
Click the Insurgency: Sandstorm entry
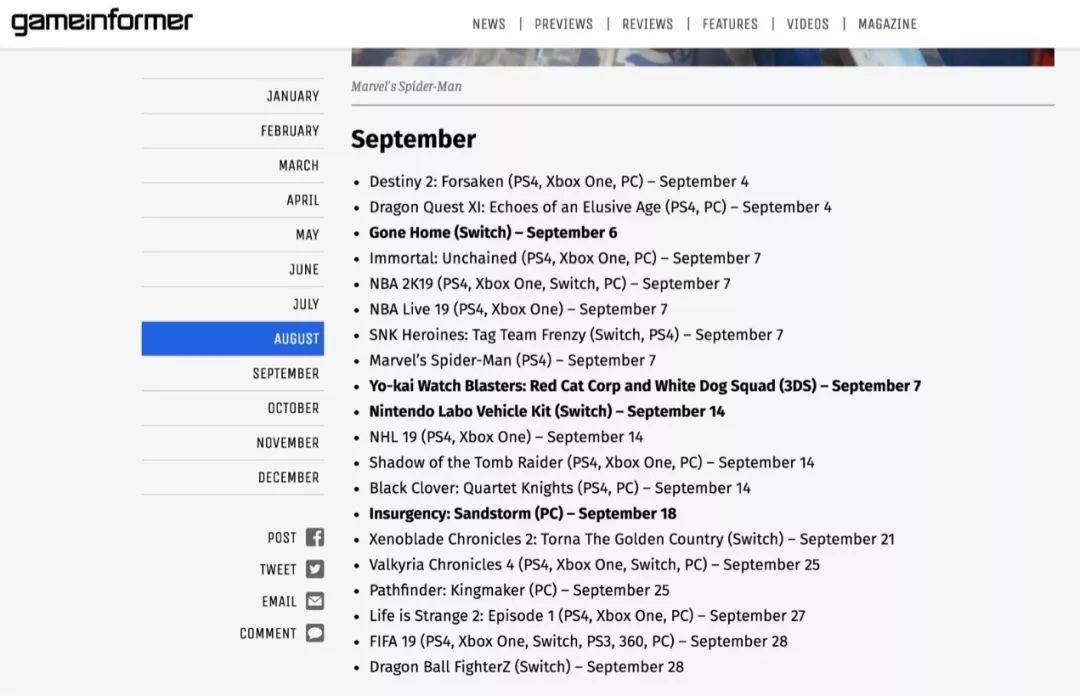click(x=523, y=513)
